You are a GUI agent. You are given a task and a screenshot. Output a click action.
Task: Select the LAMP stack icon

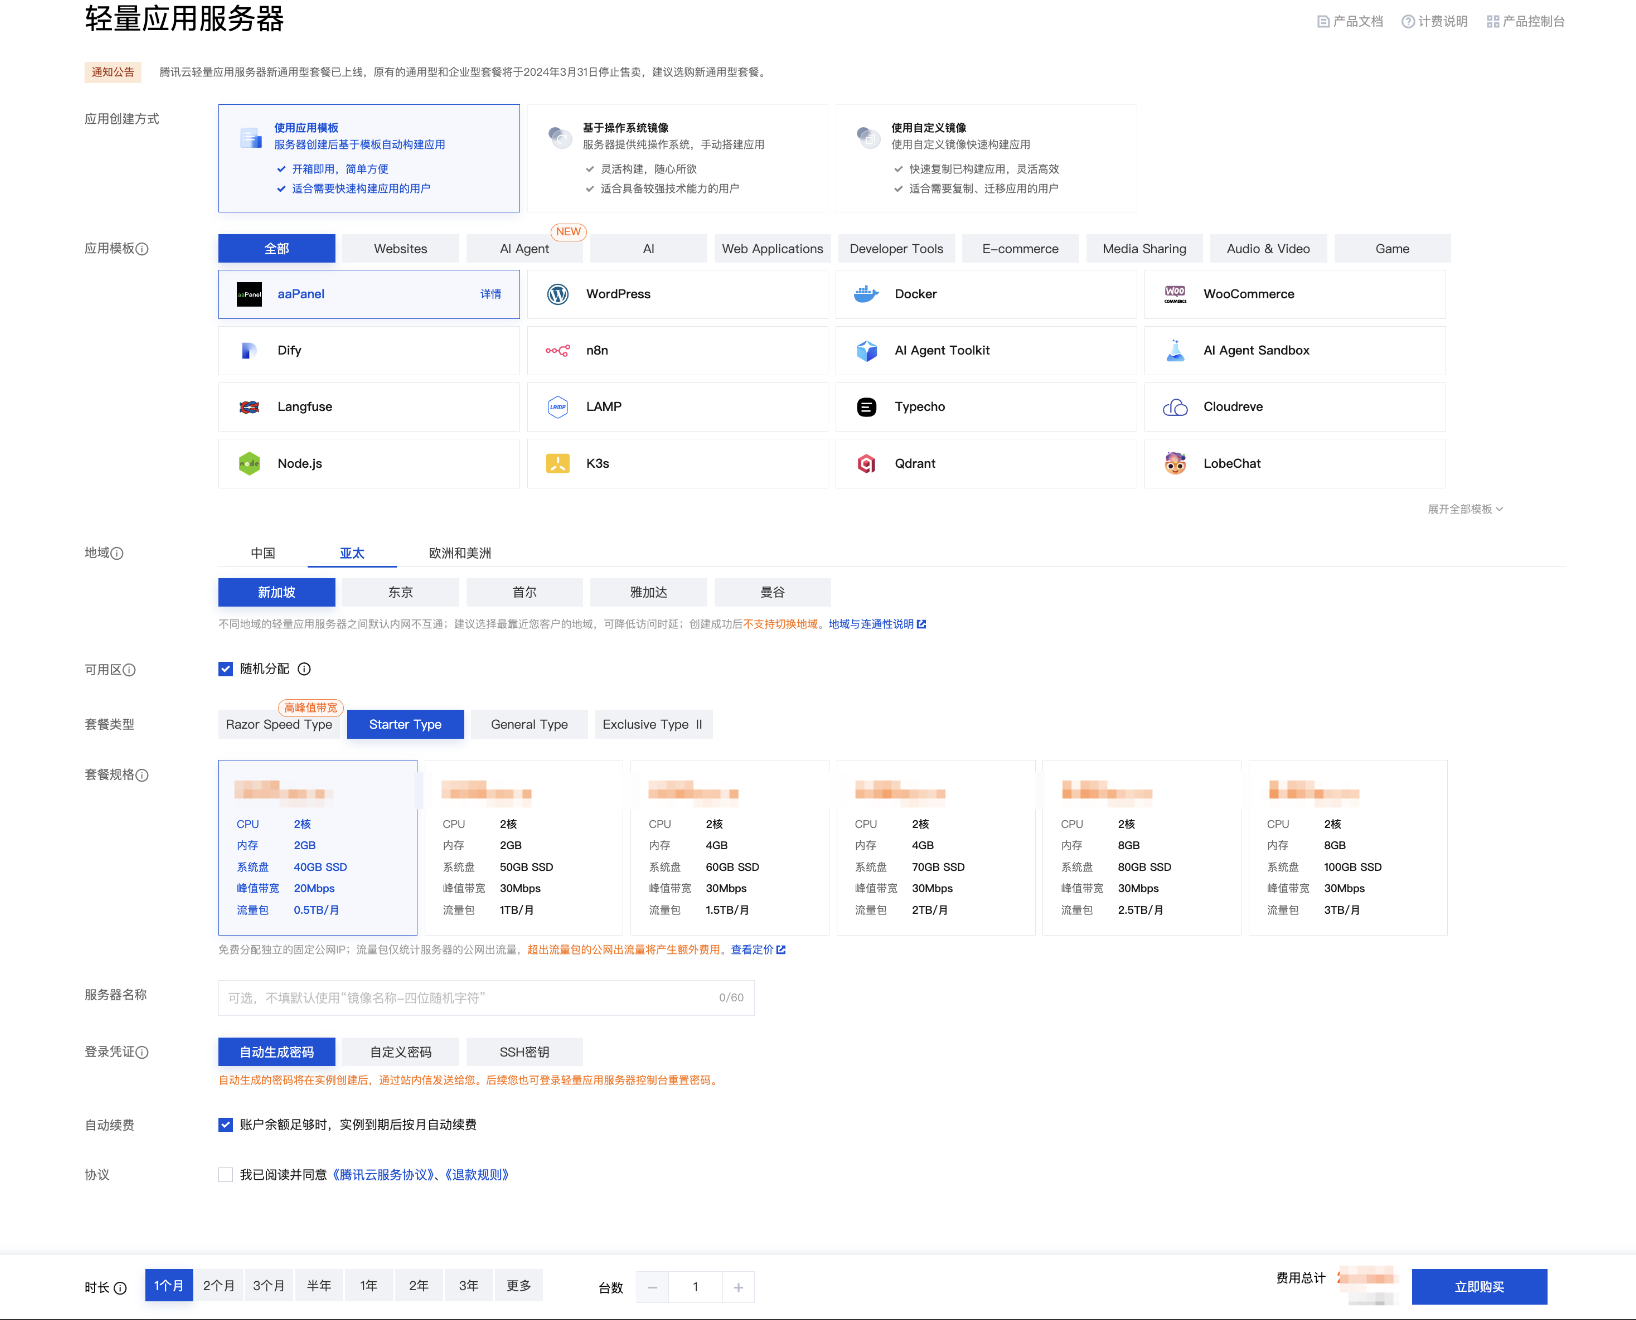point(558,407)
